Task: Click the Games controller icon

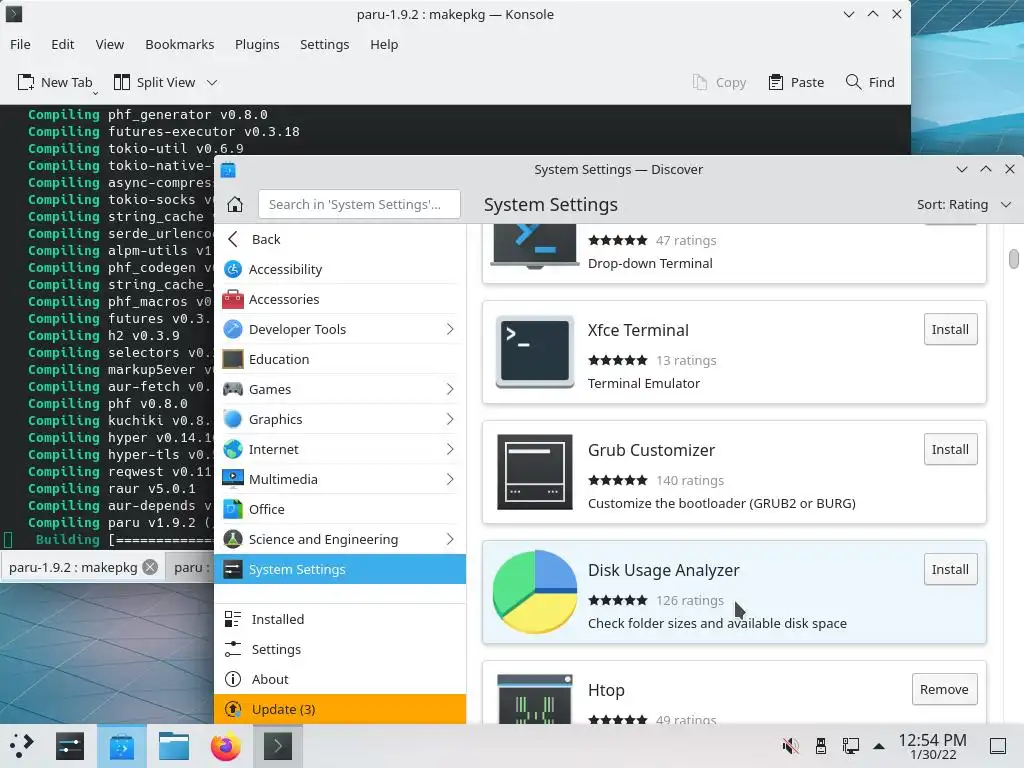Action: click(232, 389)
